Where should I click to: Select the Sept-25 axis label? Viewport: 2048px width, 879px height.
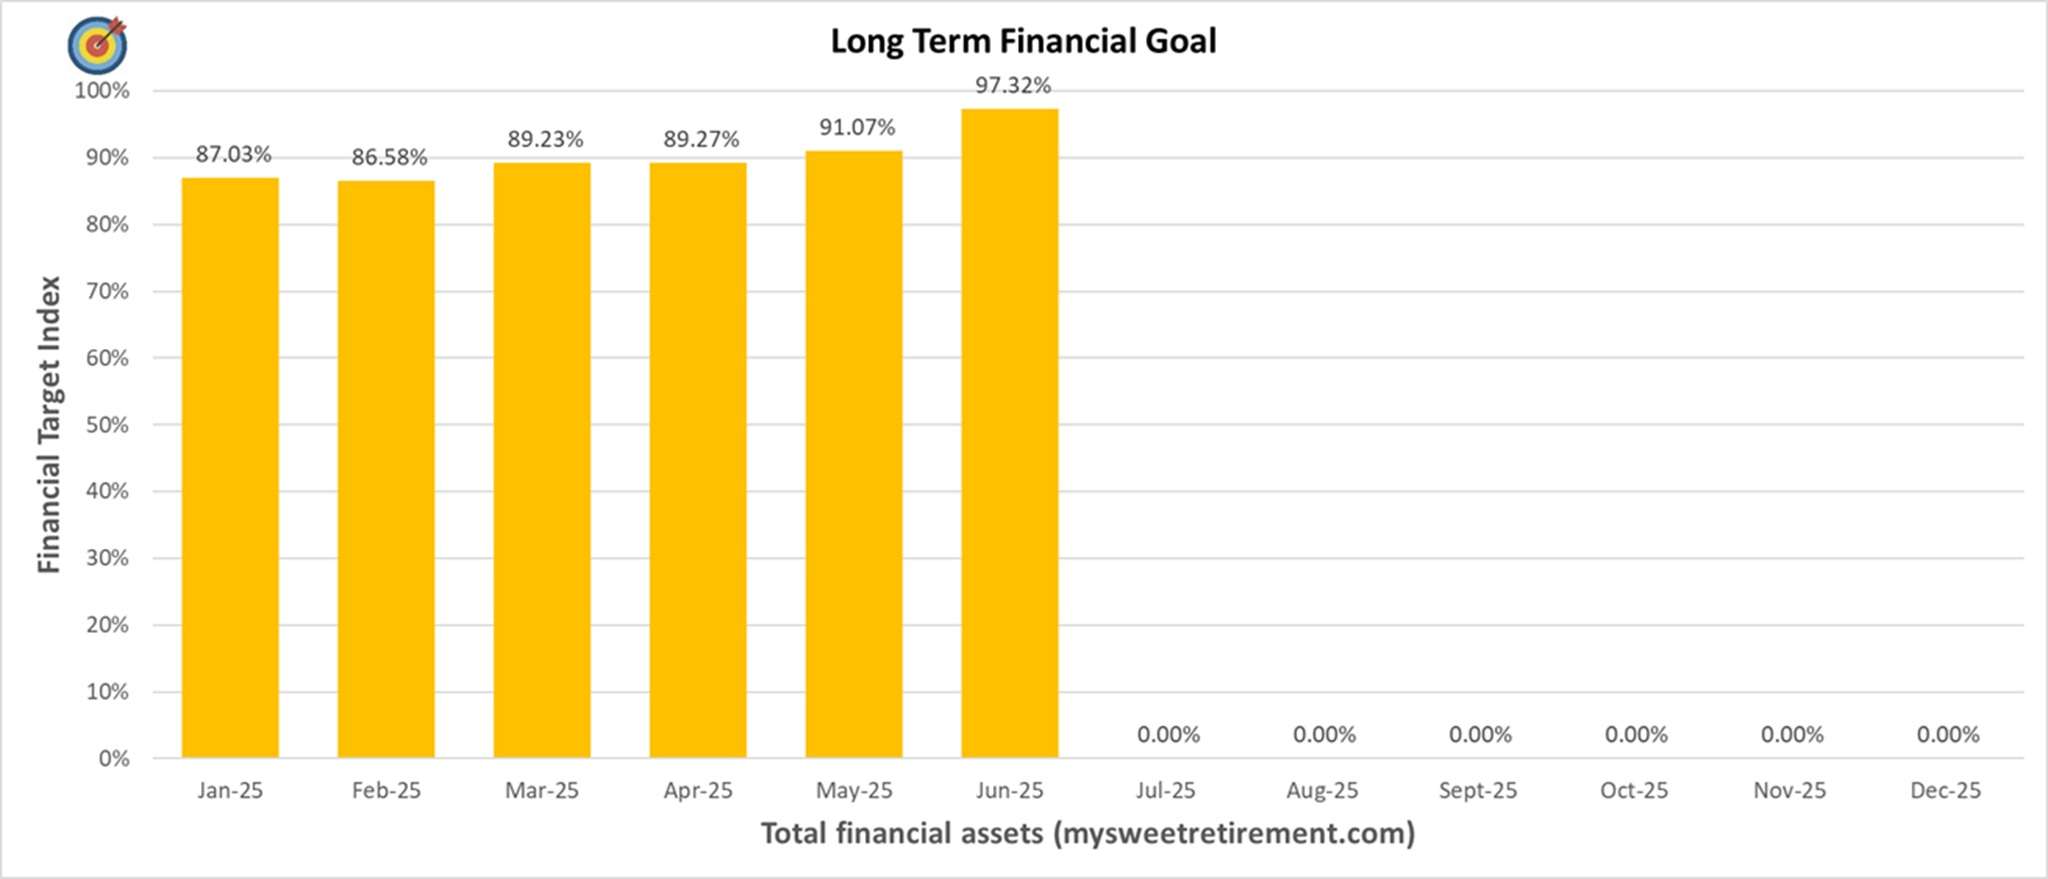point(1477,790)
